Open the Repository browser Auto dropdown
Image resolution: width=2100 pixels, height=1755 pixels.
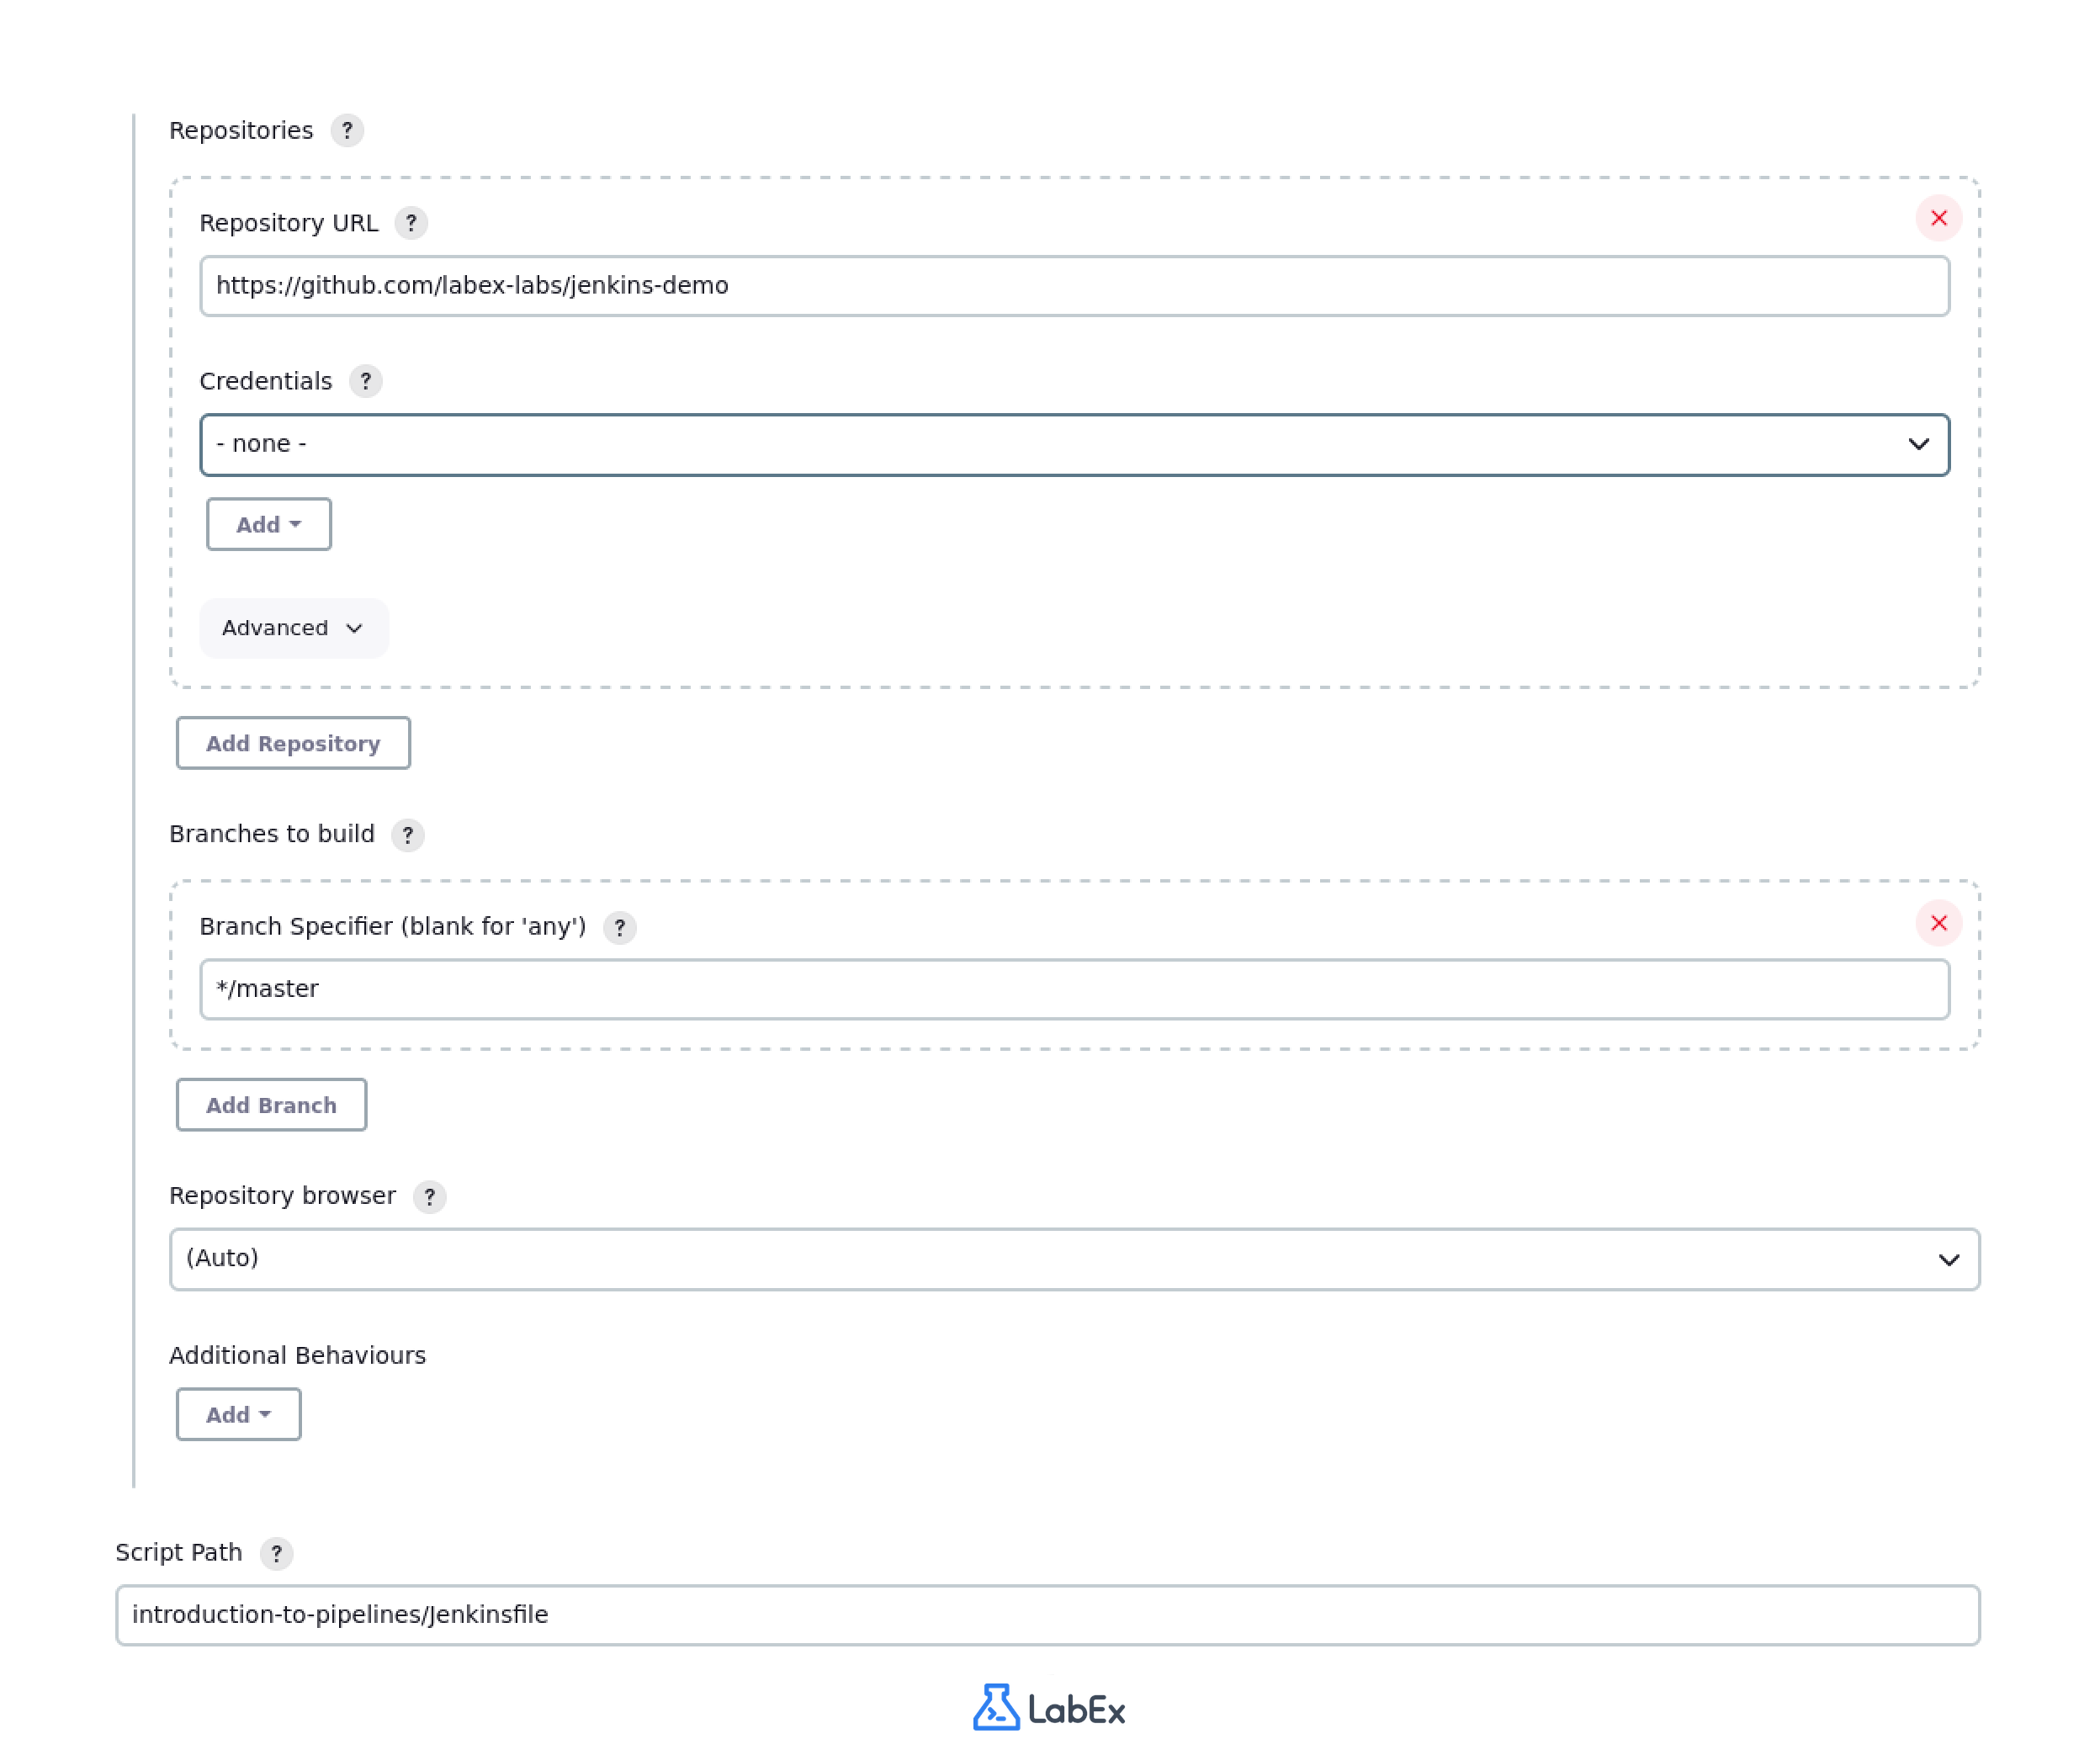(1074, 1259)
